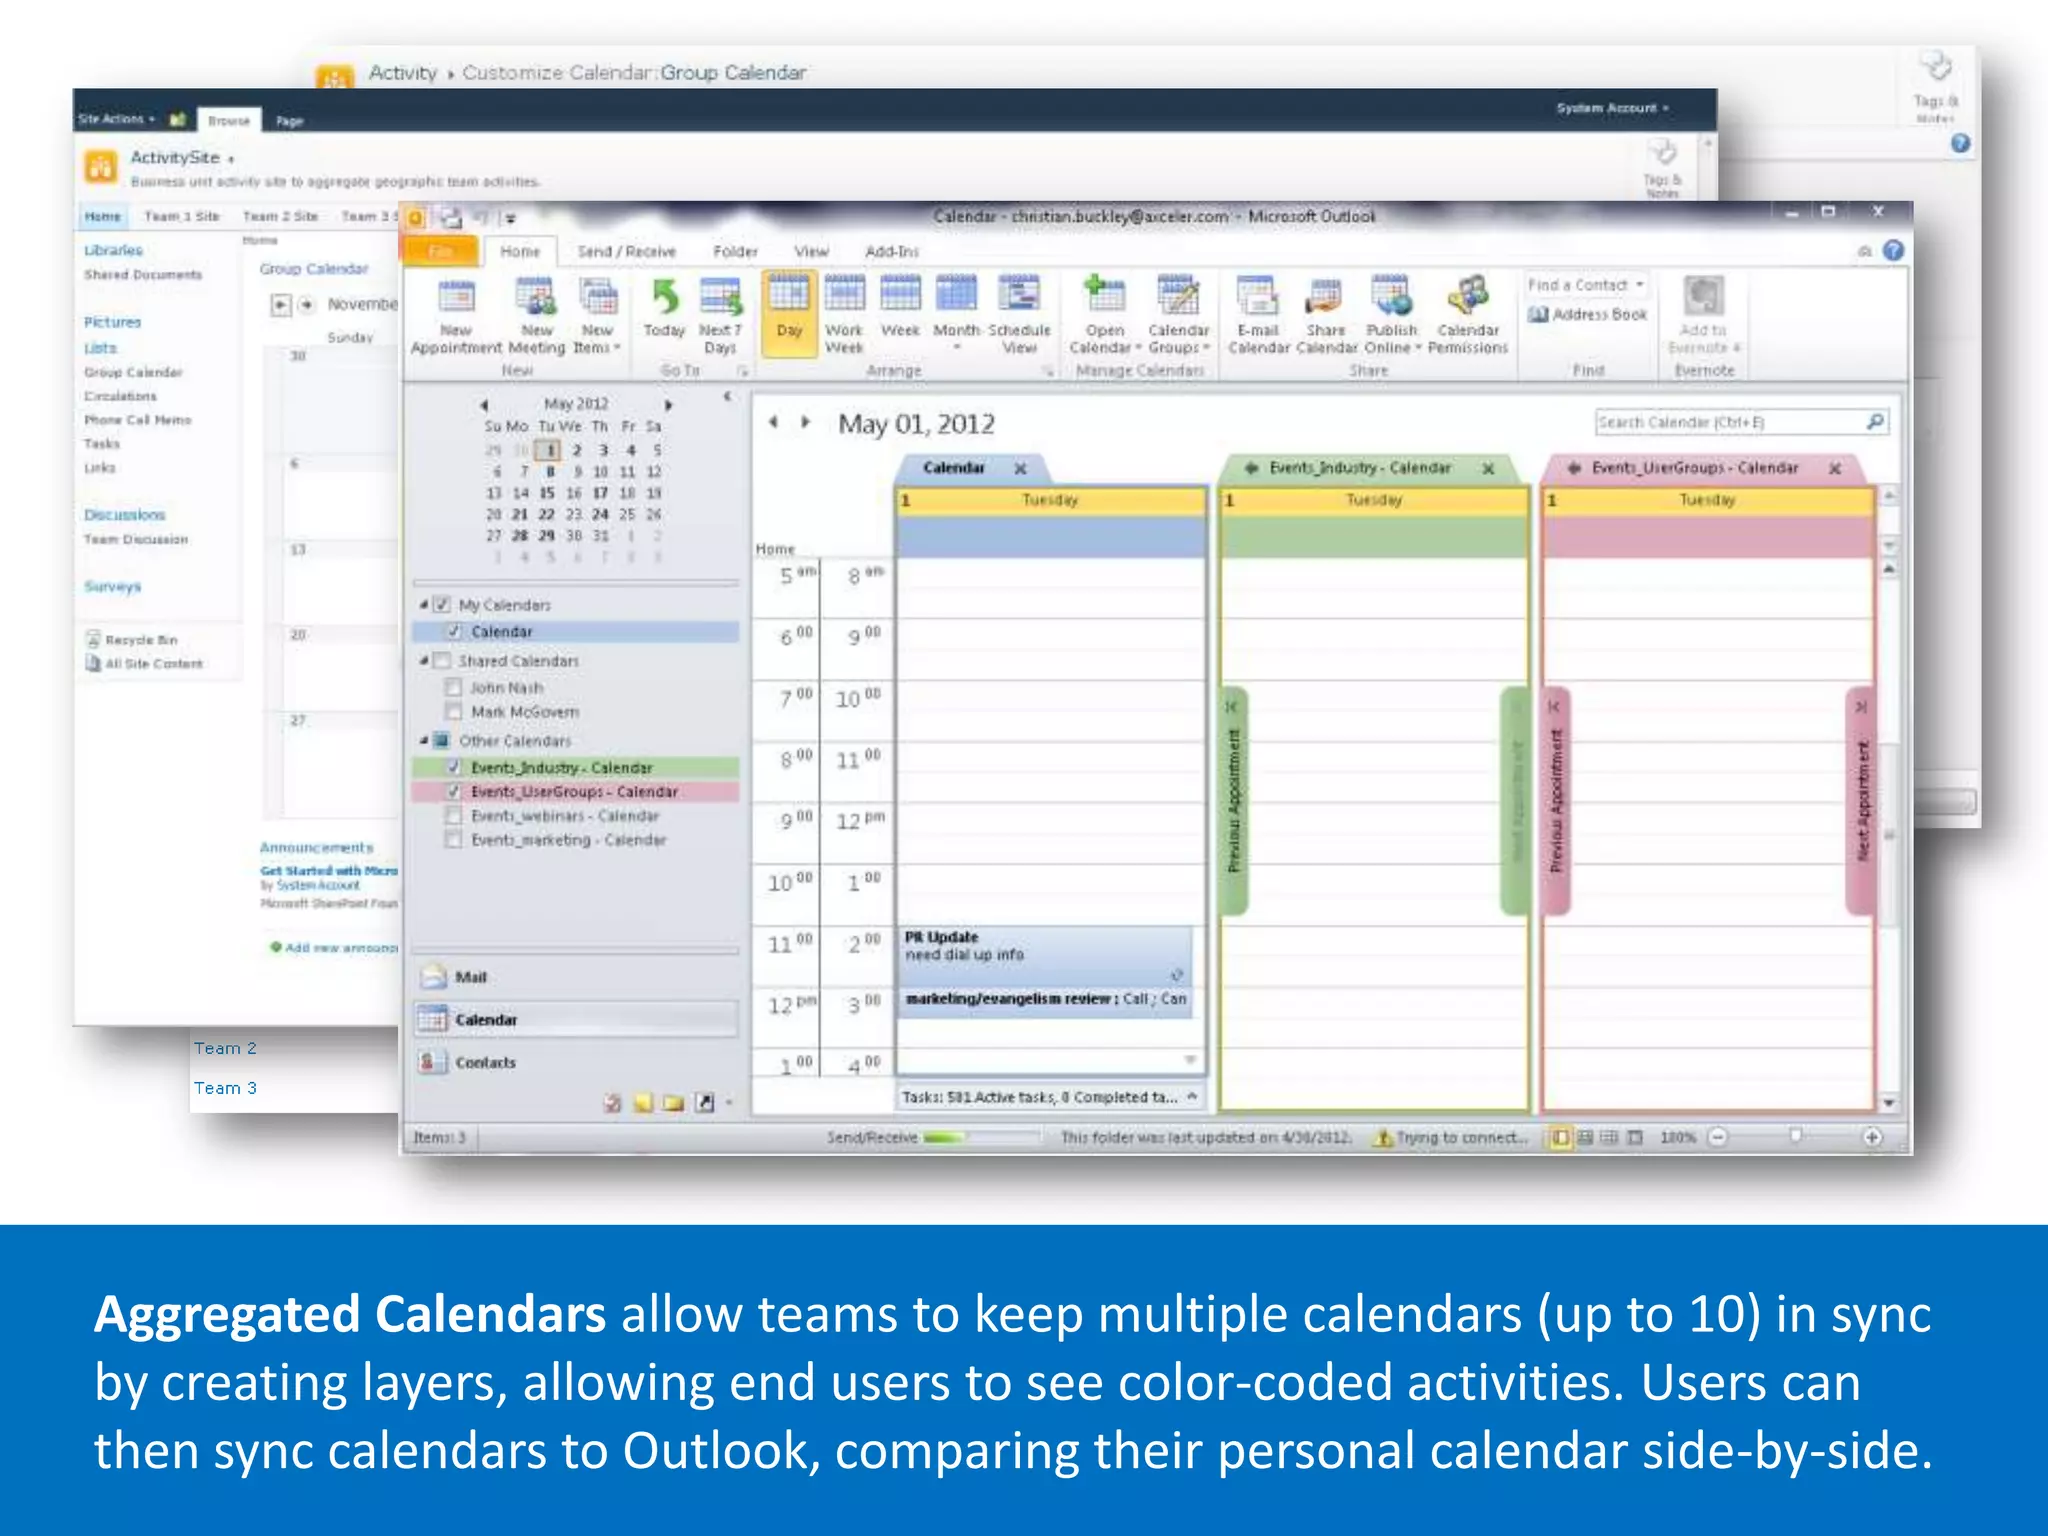This screenshot has width=2048, height=1536.
Task: Close the Events_Industry calendar tab
Action: point(1488,468)
